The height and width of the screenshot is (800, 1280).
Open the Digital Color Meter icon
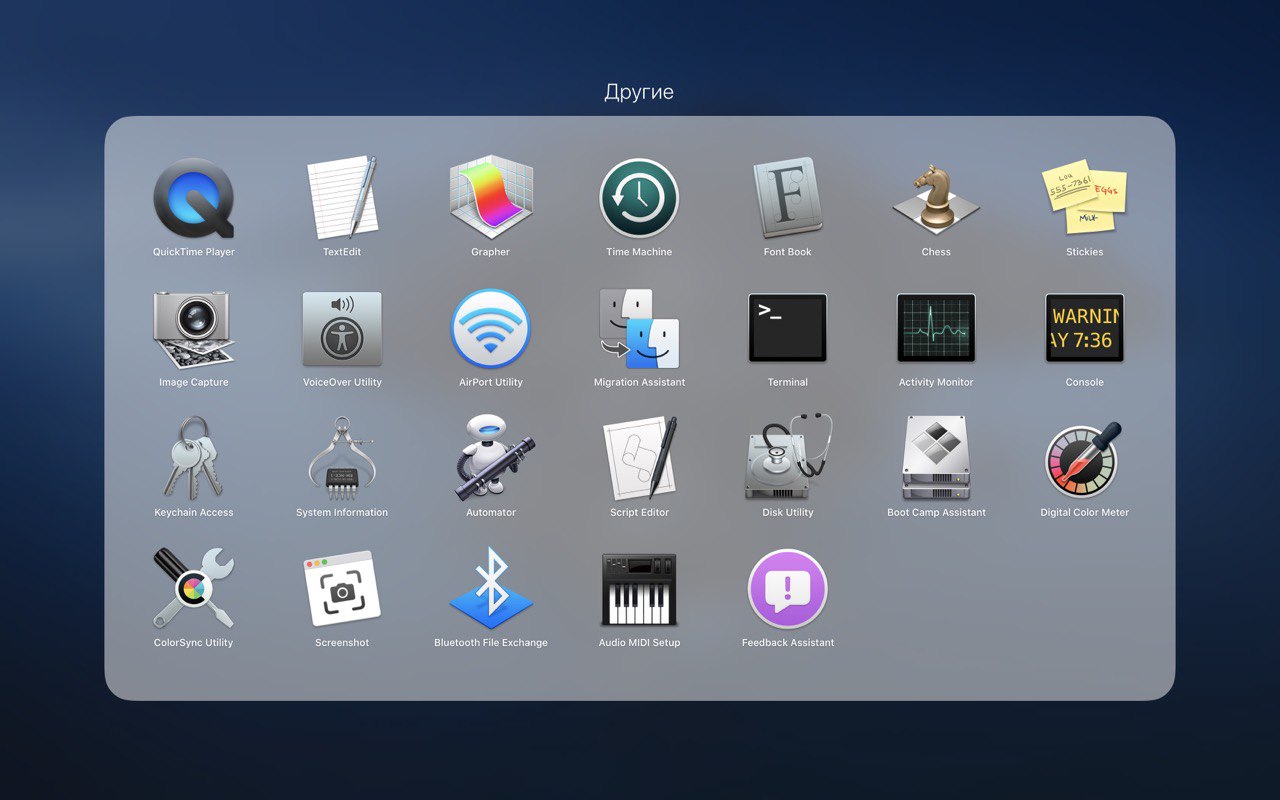1085,459
